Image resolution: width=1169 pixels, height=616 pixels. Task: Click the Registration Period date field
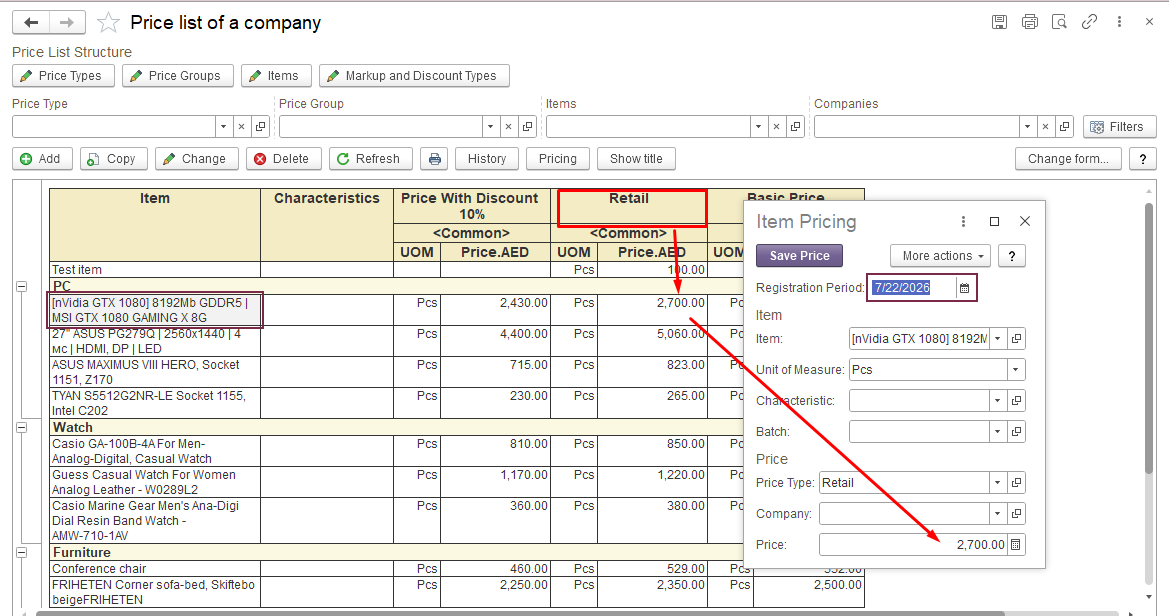pos(911,288)
